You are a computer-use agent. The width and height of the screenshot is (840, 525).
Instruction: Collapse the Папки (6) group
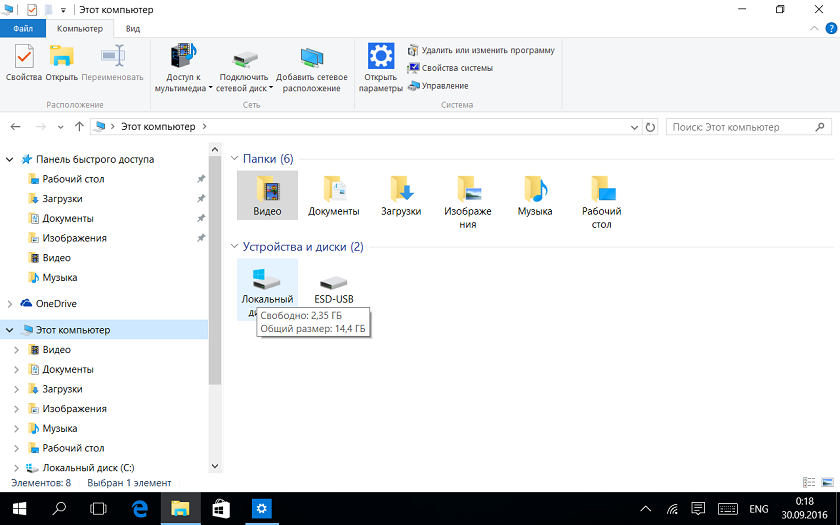click(x=235, y=159)
